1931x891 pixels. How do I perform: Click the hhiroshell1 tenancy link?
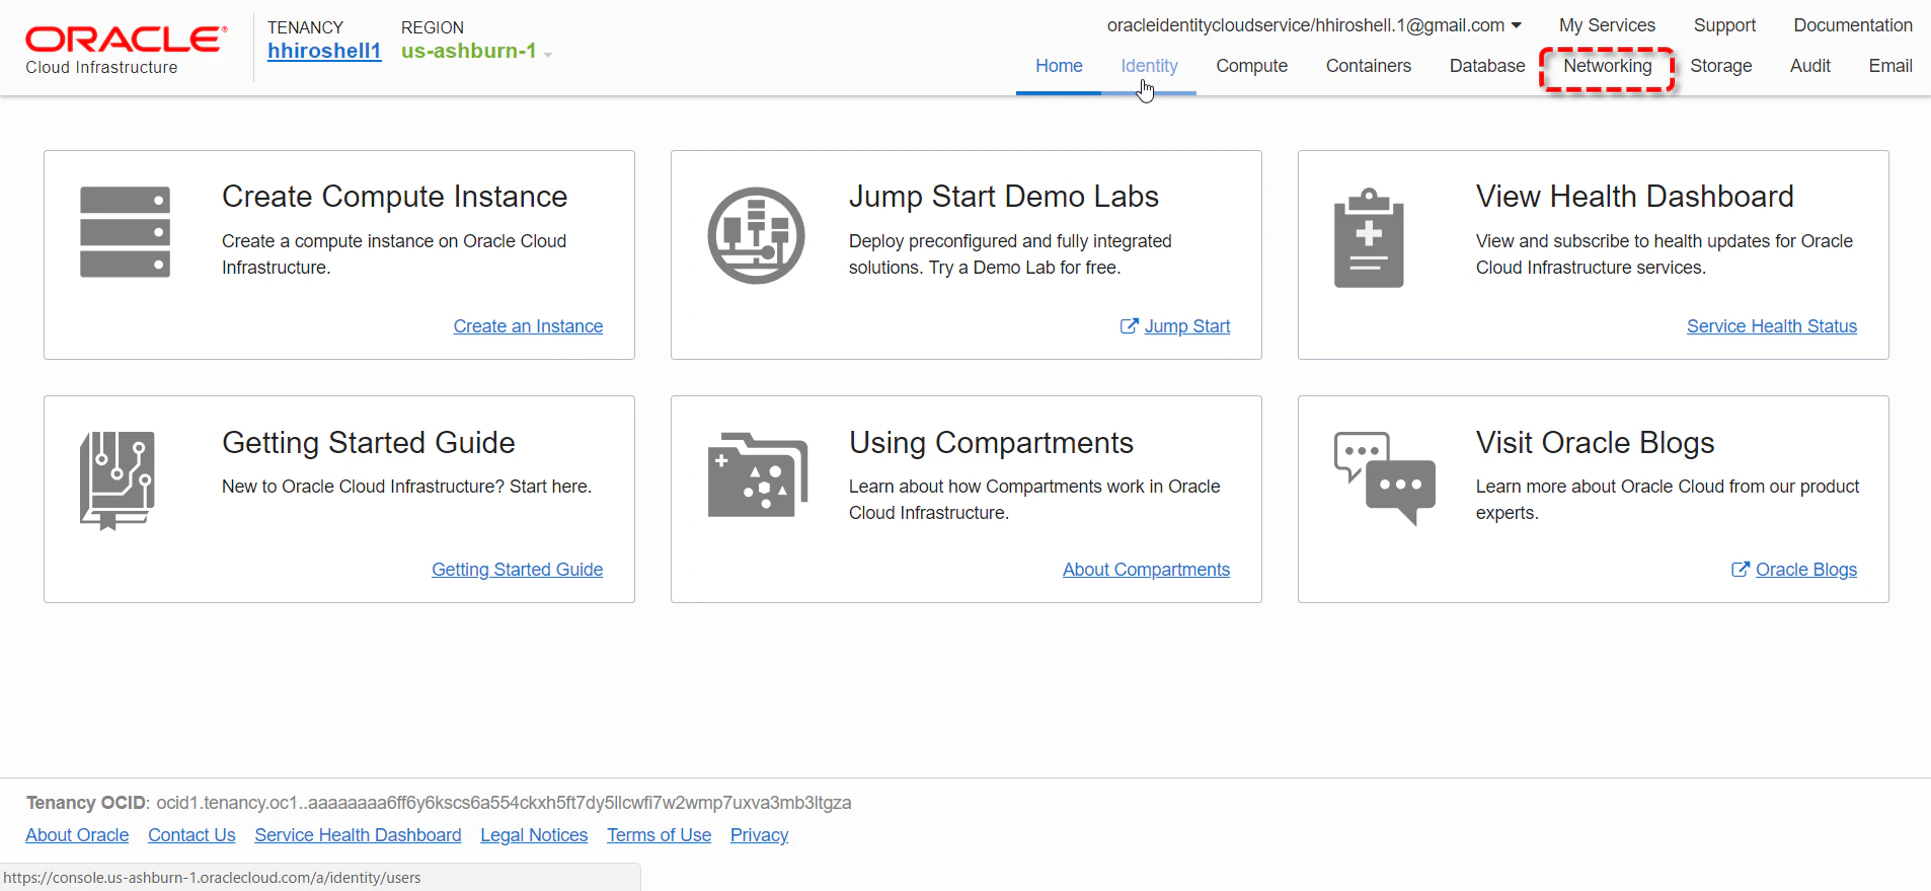pyautogui.click(x=324, y=51)
